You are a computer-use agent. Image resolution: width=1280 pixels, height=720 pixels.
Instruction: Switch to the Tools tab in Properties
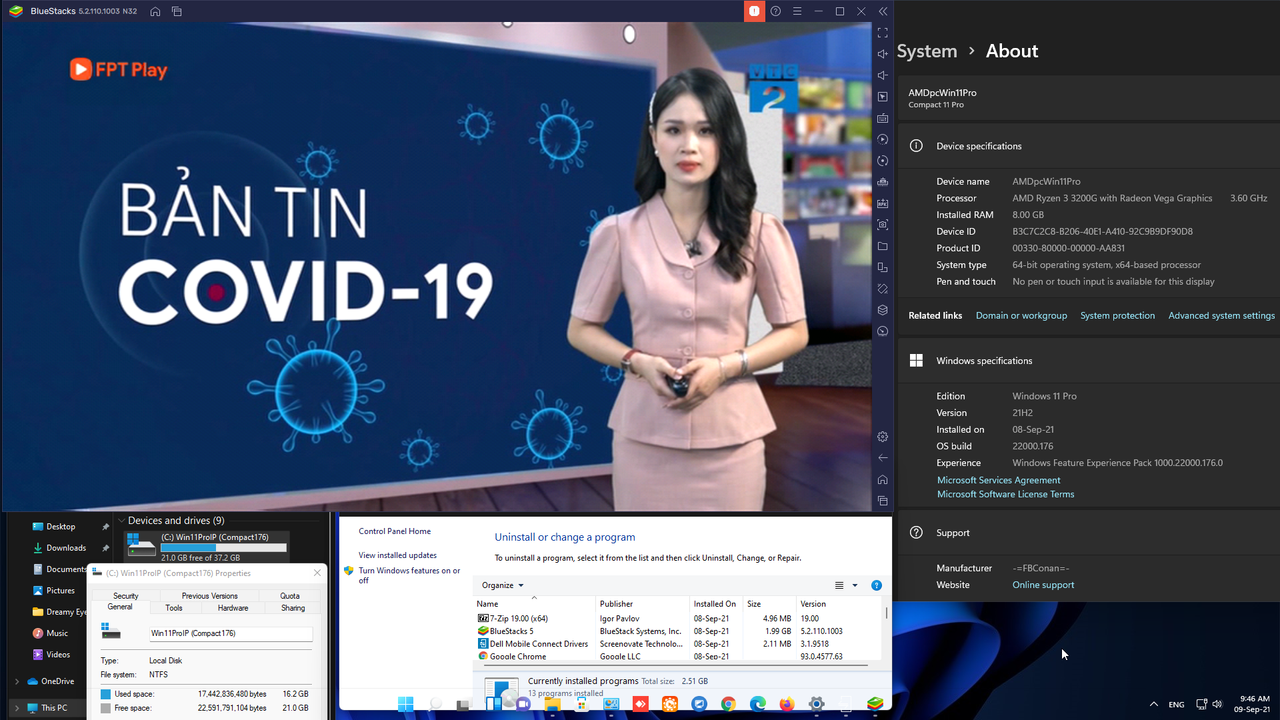pyautogui.click(x=174, y=608)
